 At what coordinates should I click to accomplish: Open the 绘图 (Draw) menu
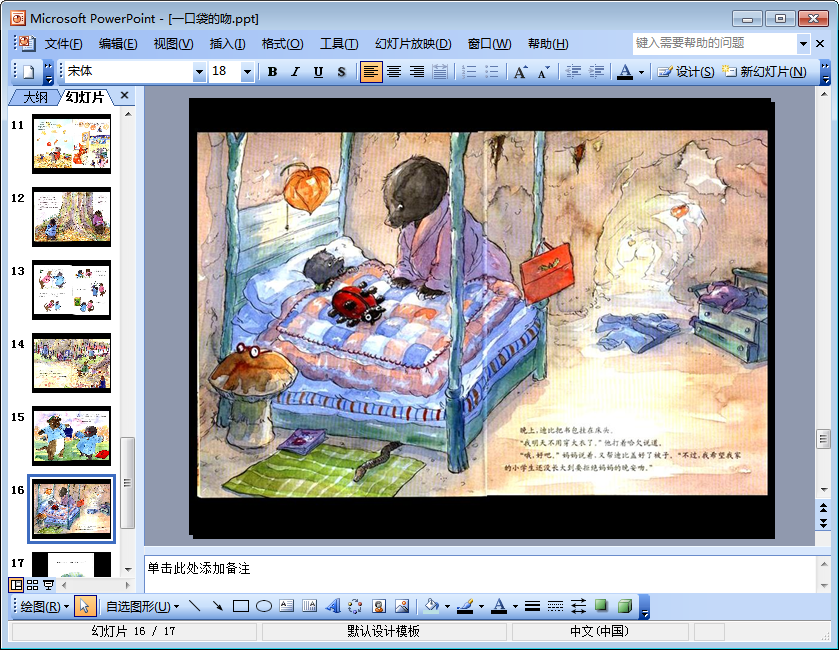point(44,606)
